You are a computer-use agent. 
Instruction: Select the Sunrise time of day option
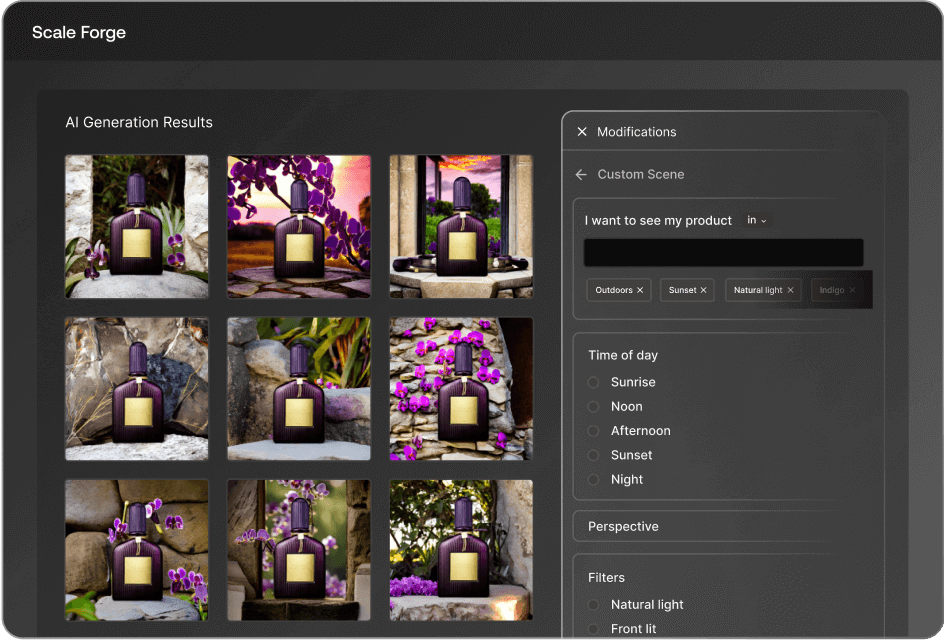(x=593, y=382)
